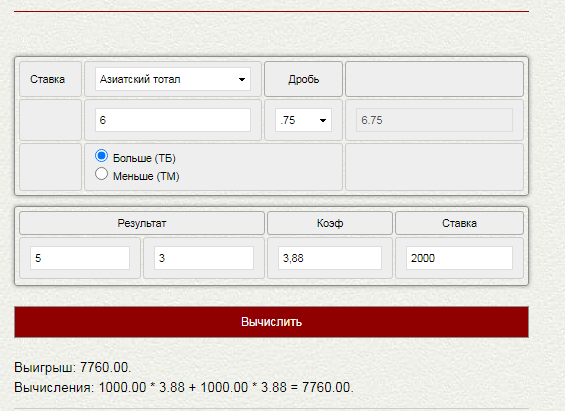This screenshot has width=565, height=411.
Task: Select the Меньше (ТМ) radio button
Action: pyautogui.click(x=101, y=174)
